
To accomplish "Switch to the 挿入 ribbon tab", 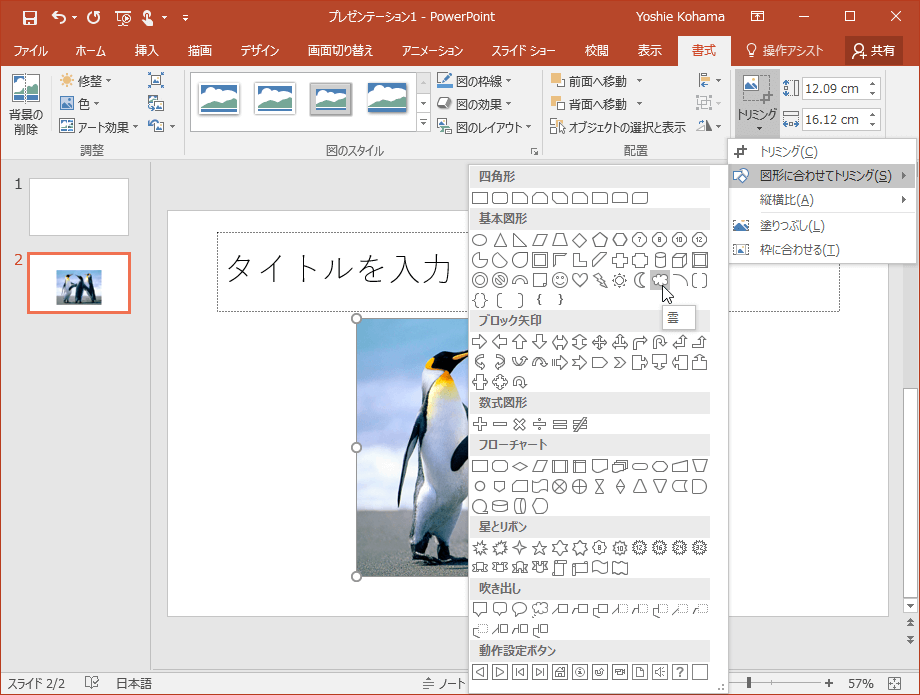I will [x=146, y=50].
